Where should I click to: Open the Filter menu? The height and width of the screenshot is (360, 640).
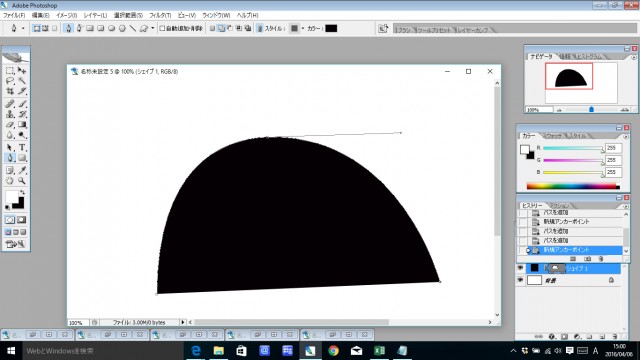[160, 15]
